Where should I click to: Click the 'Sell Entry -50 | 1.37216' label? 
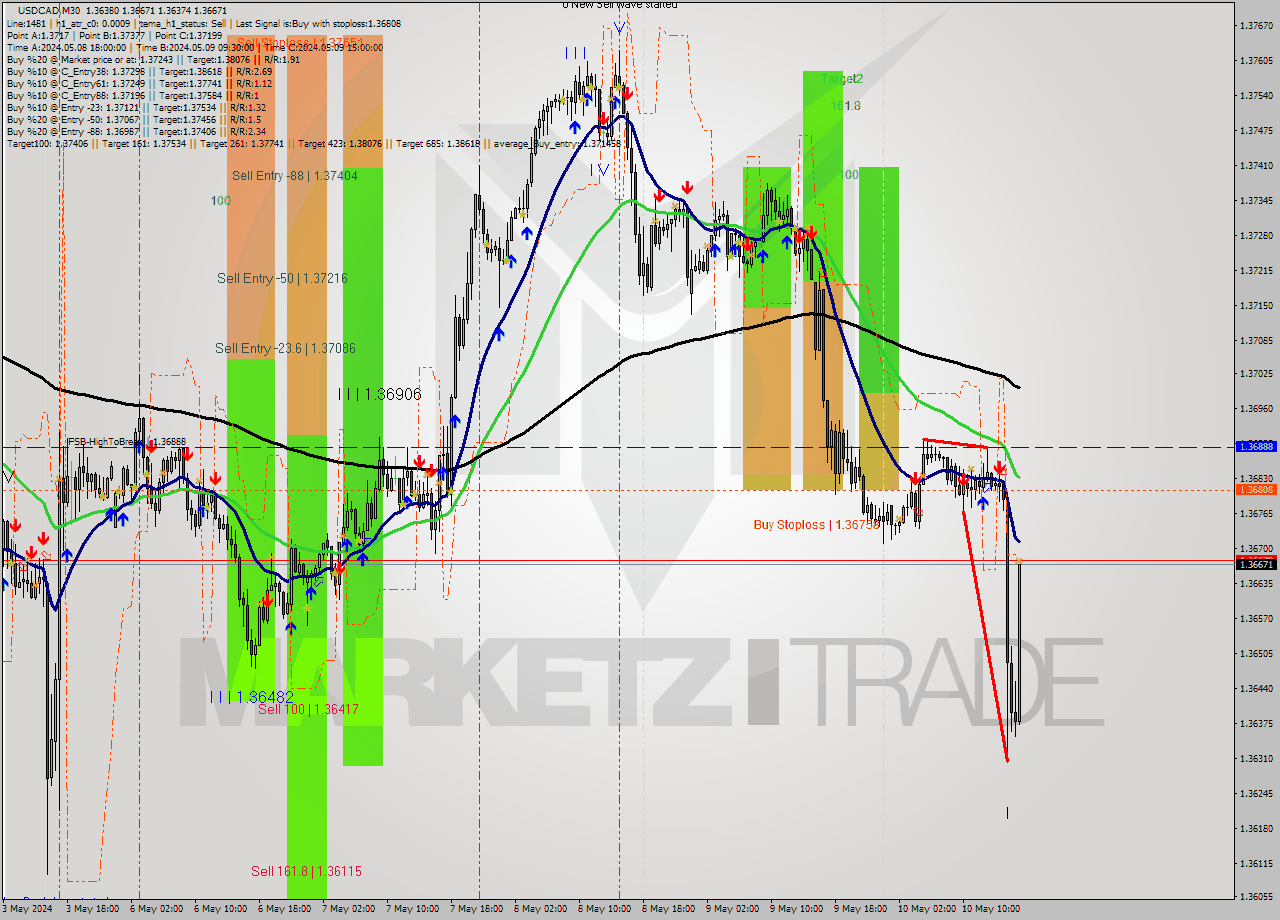282,278
